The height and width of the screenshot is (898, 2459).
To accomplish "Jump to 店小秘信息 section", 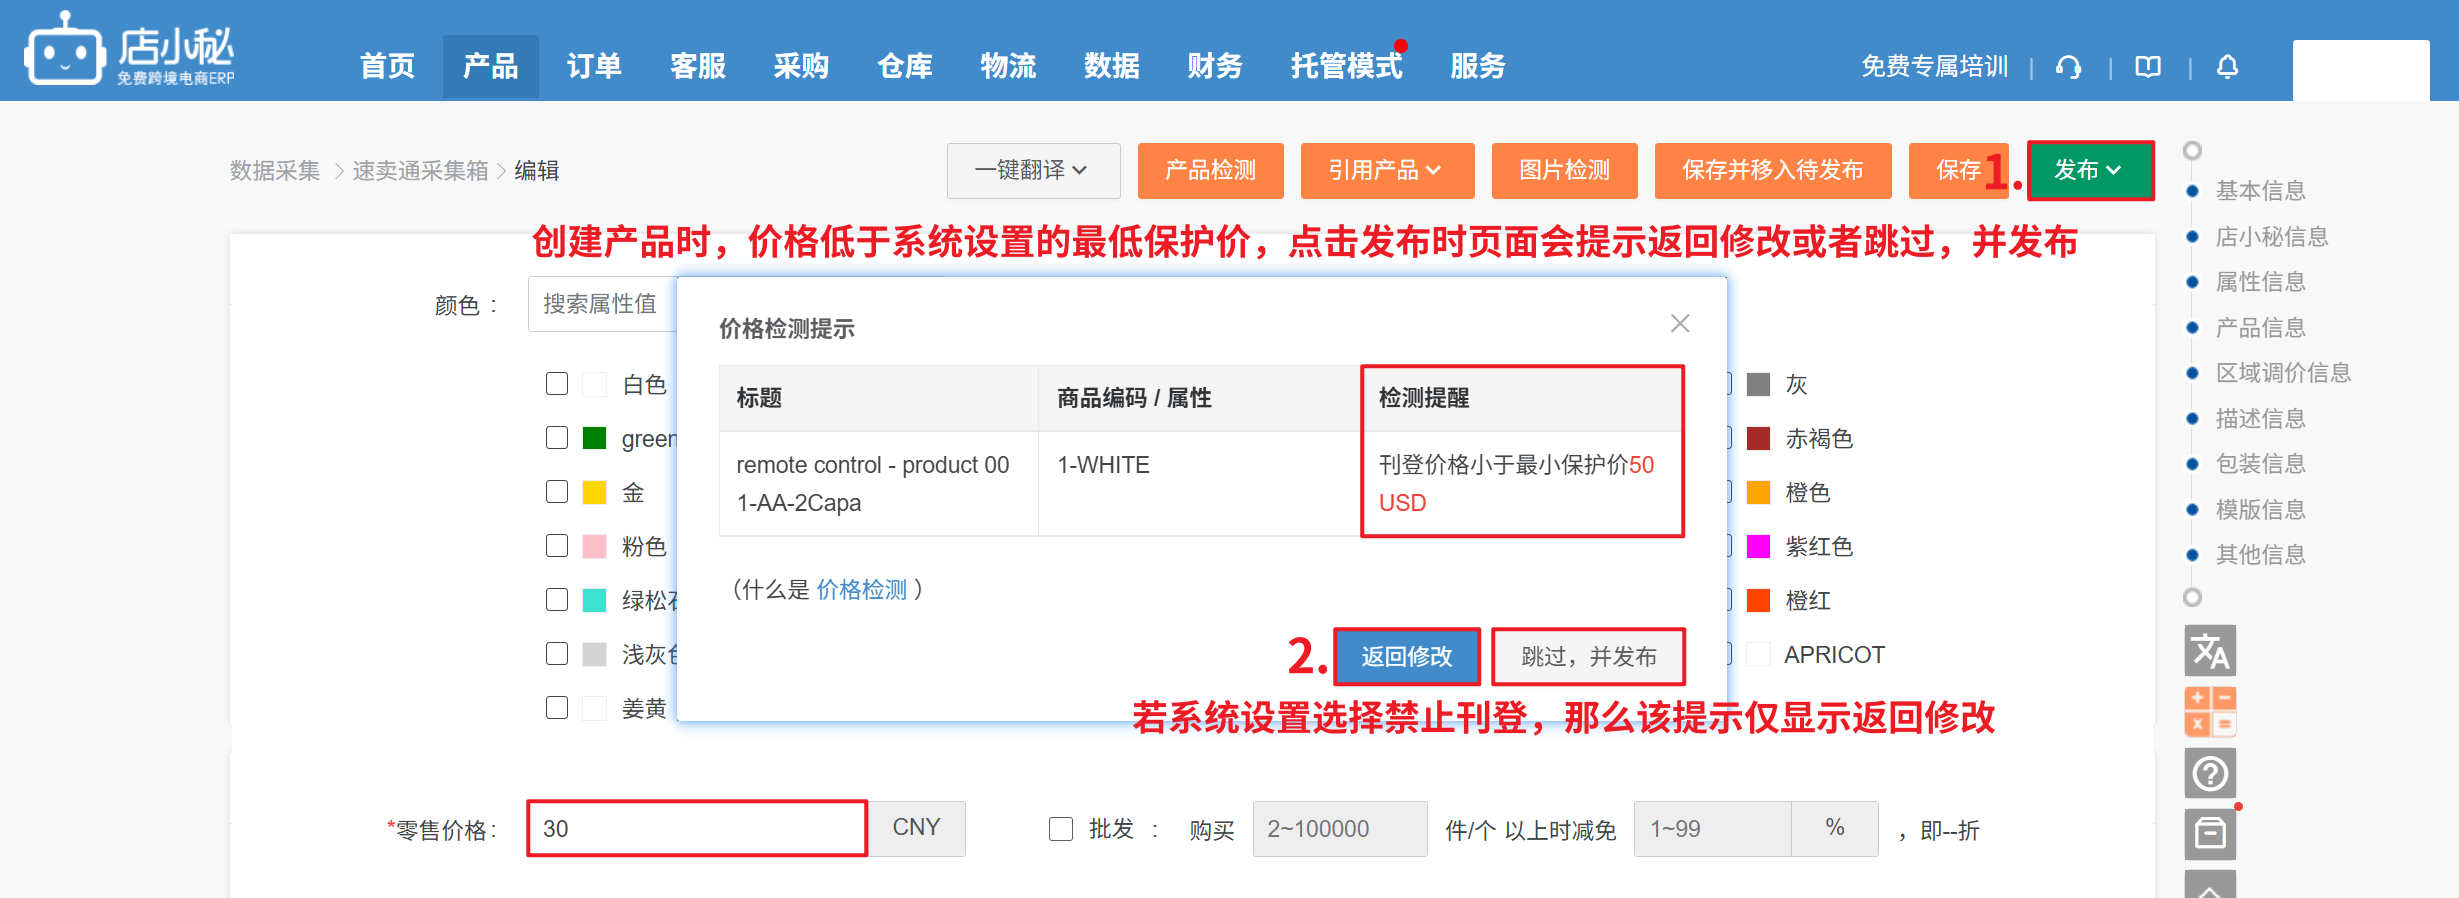I will tap(2272, 237).
